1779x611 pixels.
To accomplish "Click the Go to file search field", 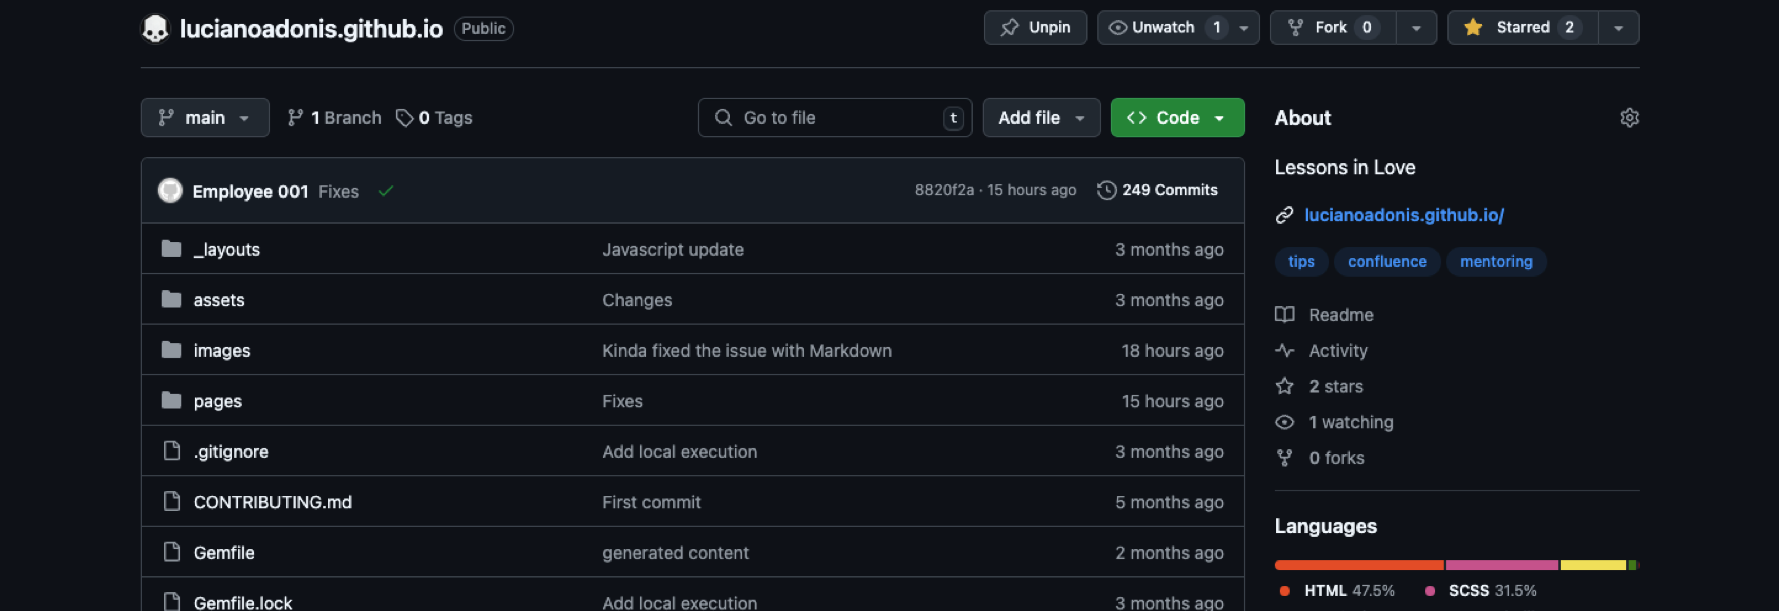I will pyautogui.click(x=835, y=118).
